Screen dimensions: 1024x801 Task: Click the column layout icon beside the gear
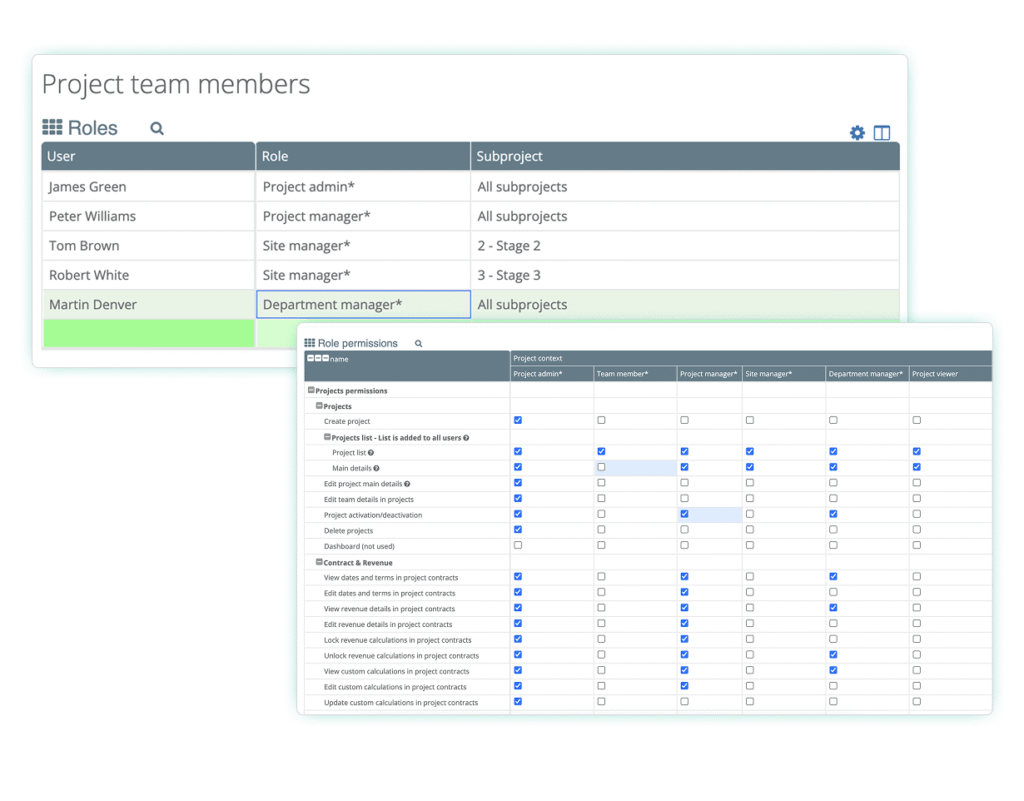tap(882, 132)
